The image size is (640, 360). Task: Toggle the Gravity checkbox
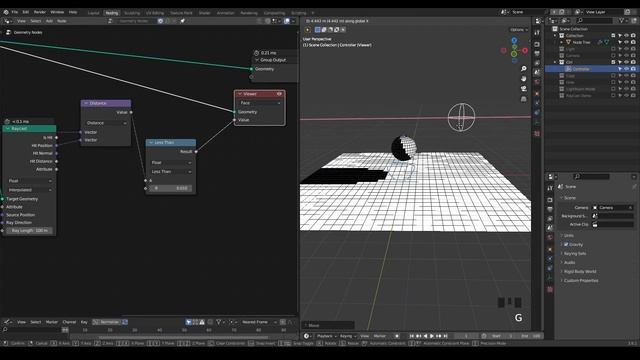pyautogui.click(x=566, y=244)
